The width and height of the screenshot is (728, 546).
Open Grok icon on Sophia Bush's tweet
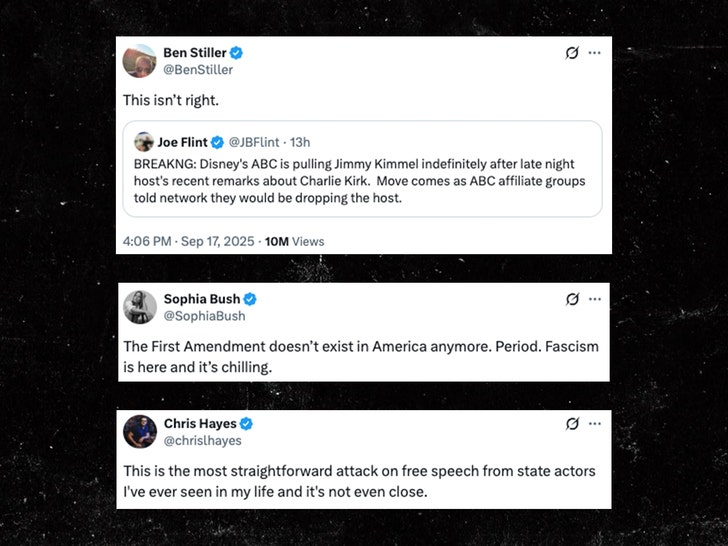[572, 299]
